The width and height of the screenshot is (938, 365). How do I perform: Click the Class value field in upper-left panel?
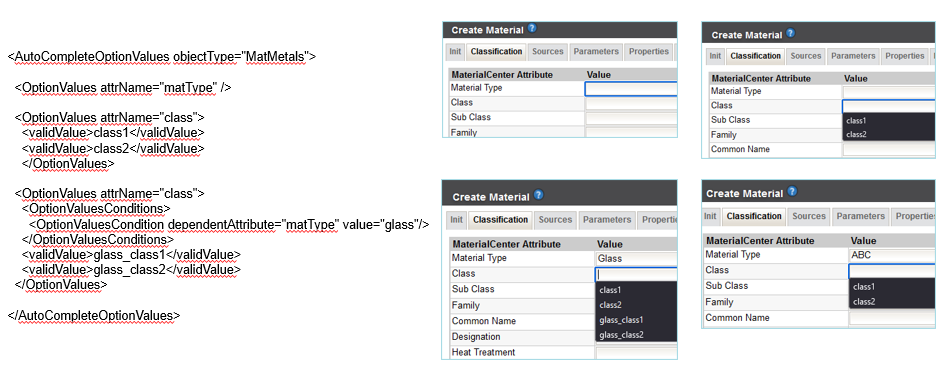point(631,104)
